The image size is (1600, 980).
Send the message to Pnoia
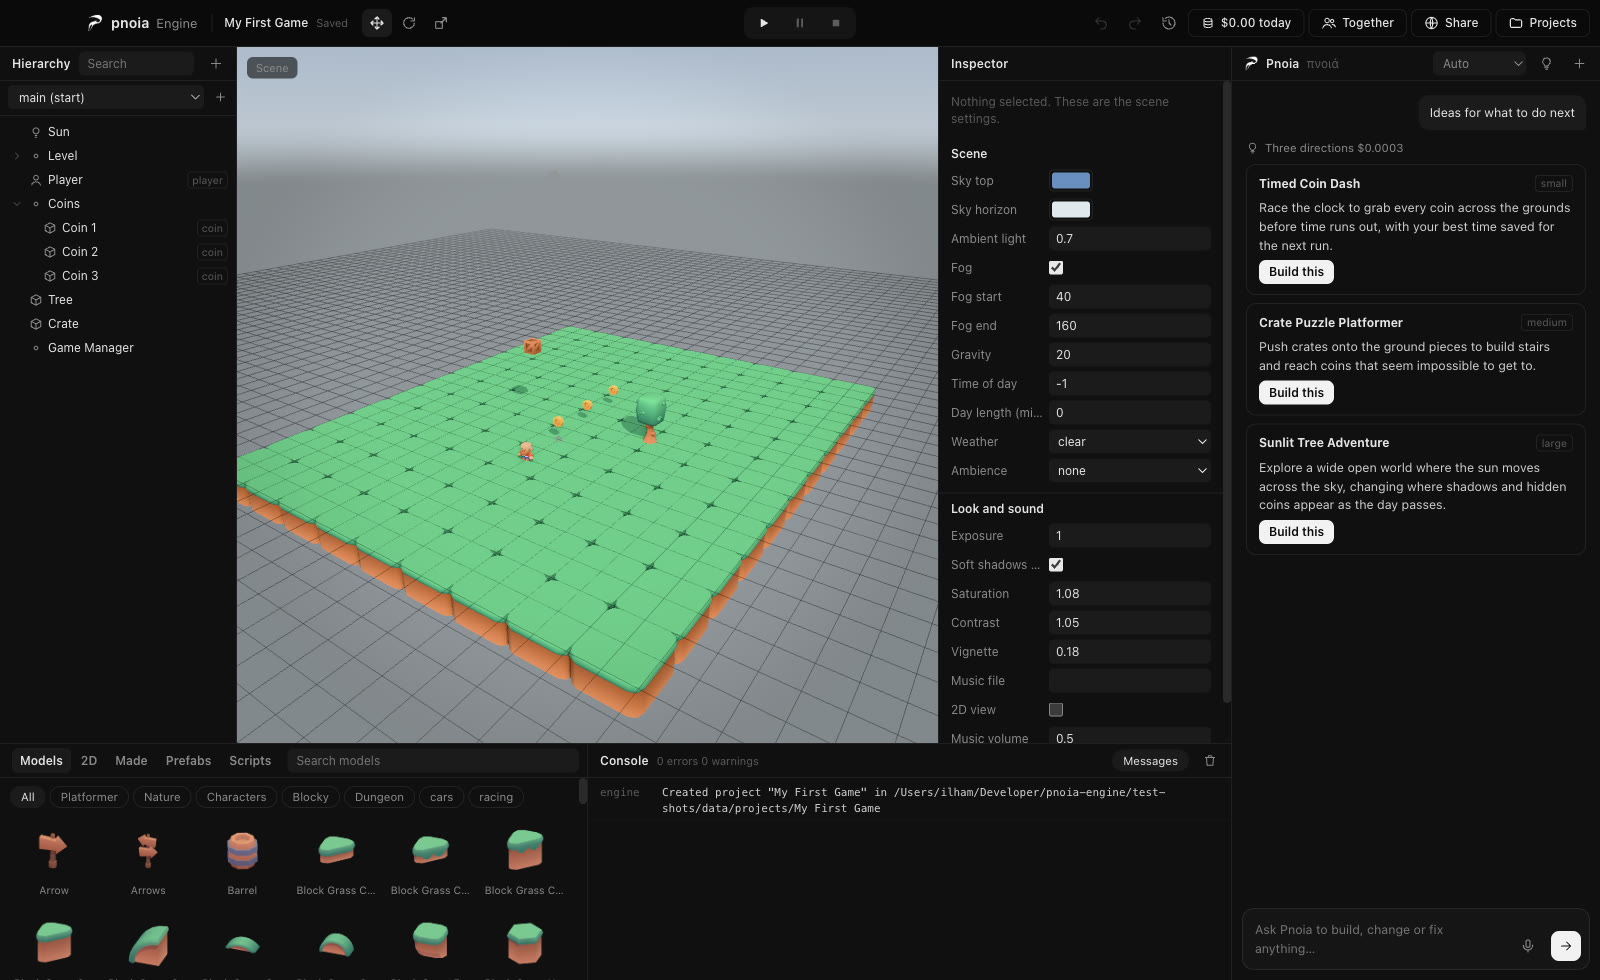[x=1566, y=946]
